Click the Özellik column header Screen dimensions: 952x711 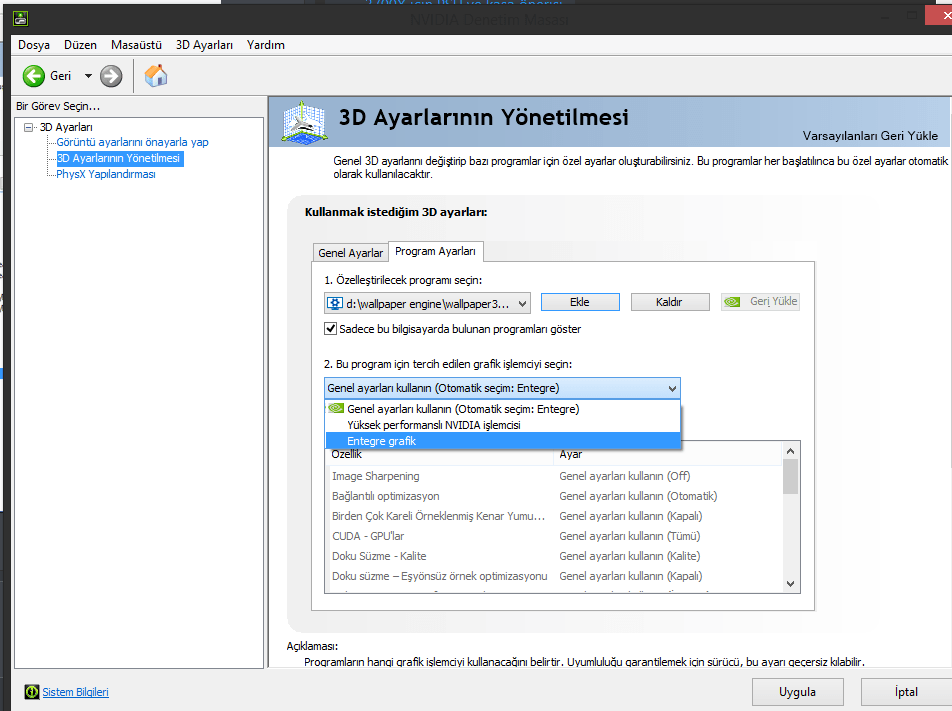coord(440,456)
